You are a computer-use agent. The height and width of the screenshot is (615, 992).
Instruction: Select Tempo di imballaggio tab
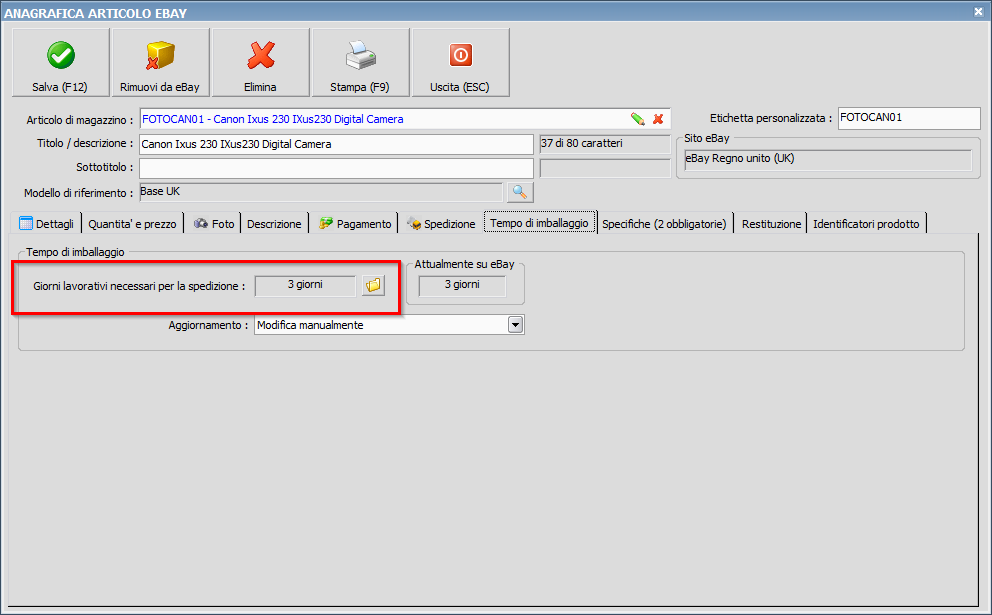pos(540,223)
